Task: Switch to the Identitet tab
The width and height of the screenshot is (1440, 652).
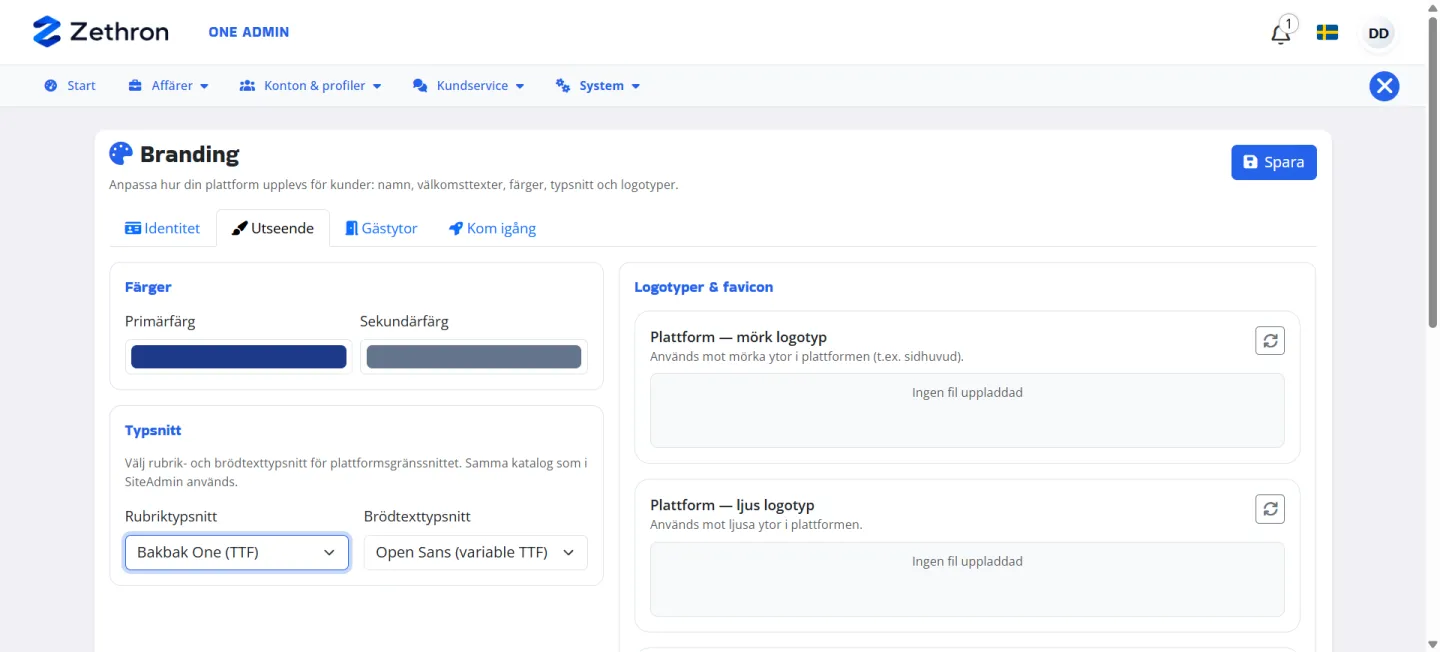Action: click(162, 228)
